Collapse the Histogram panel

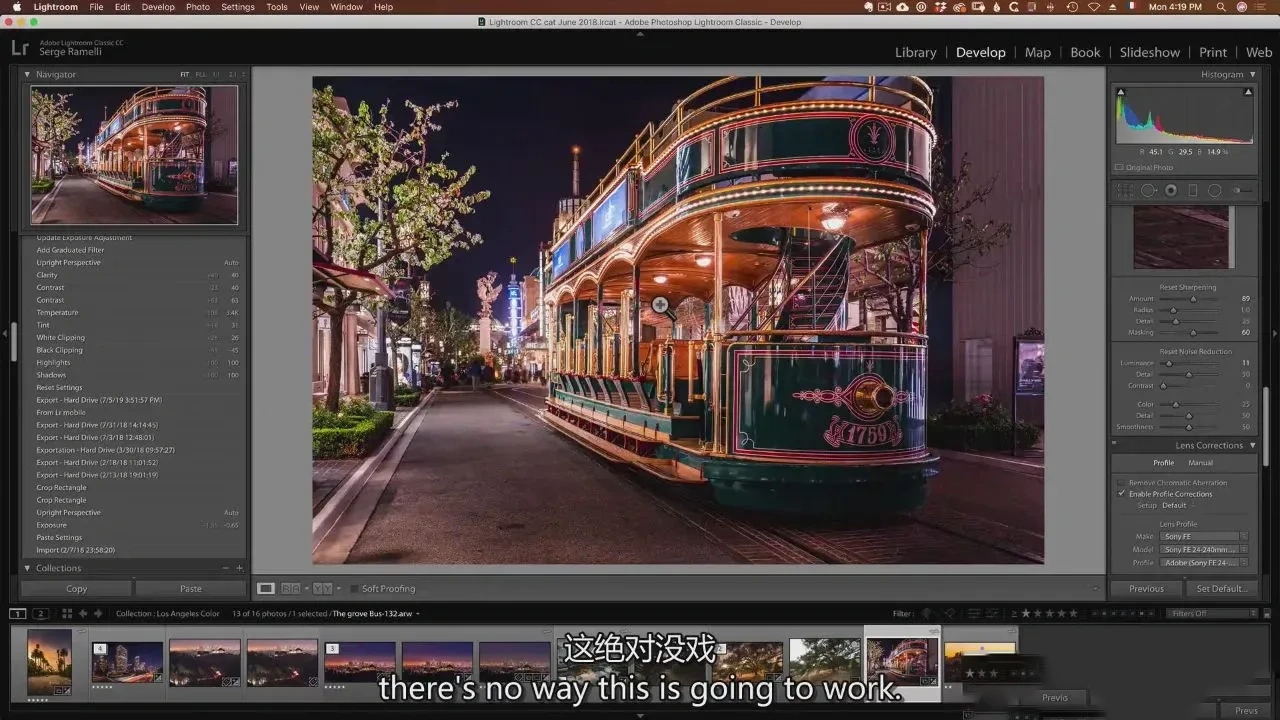[1252, 74]
